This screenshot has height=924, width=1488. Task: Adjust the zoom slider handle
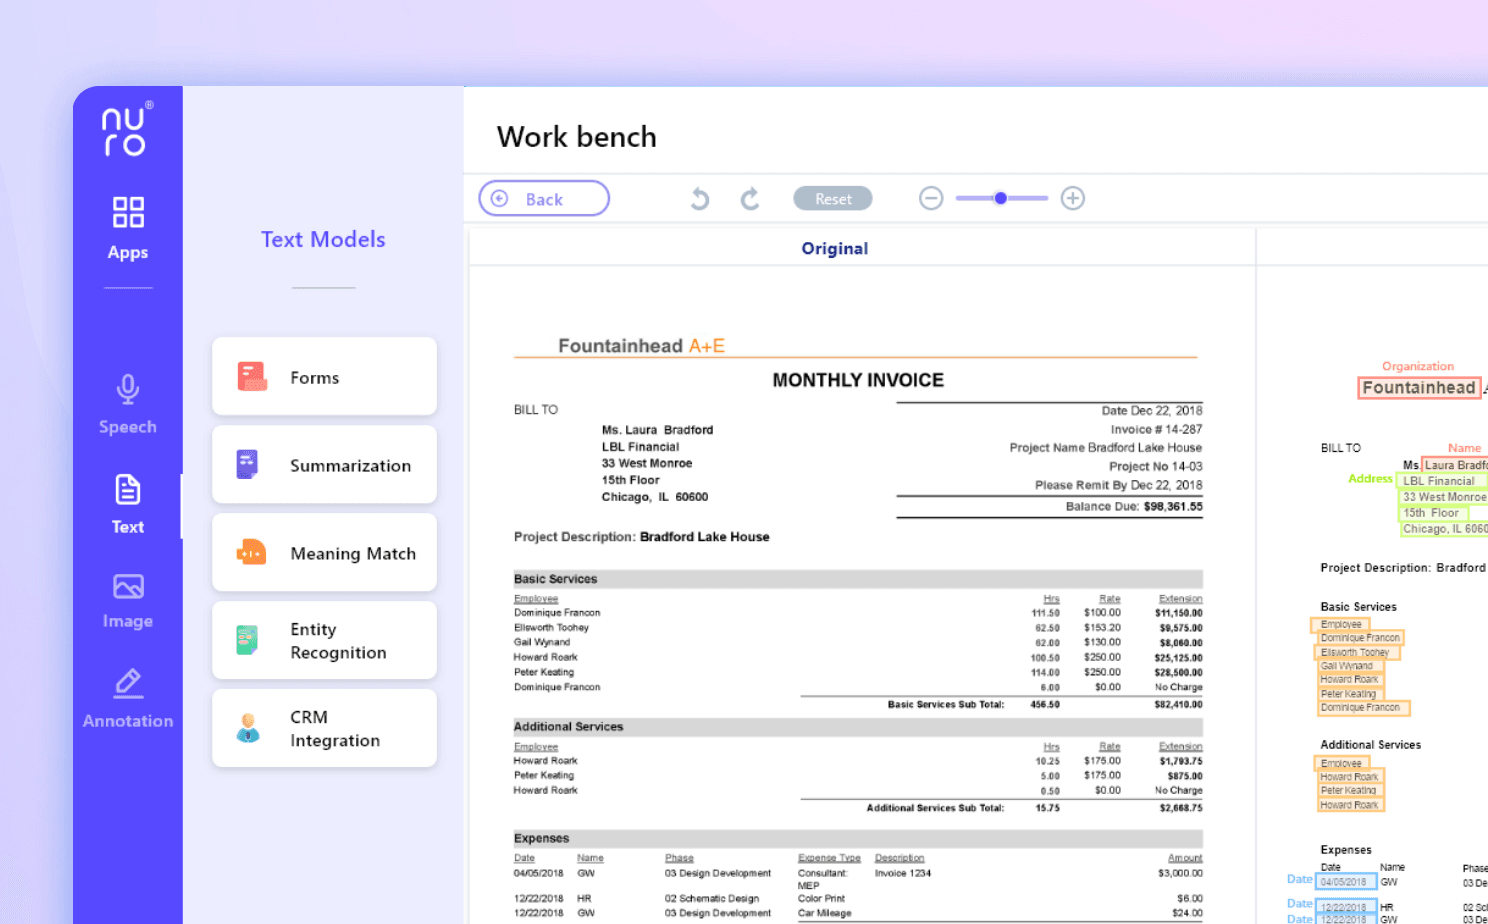coord(1000,198)
